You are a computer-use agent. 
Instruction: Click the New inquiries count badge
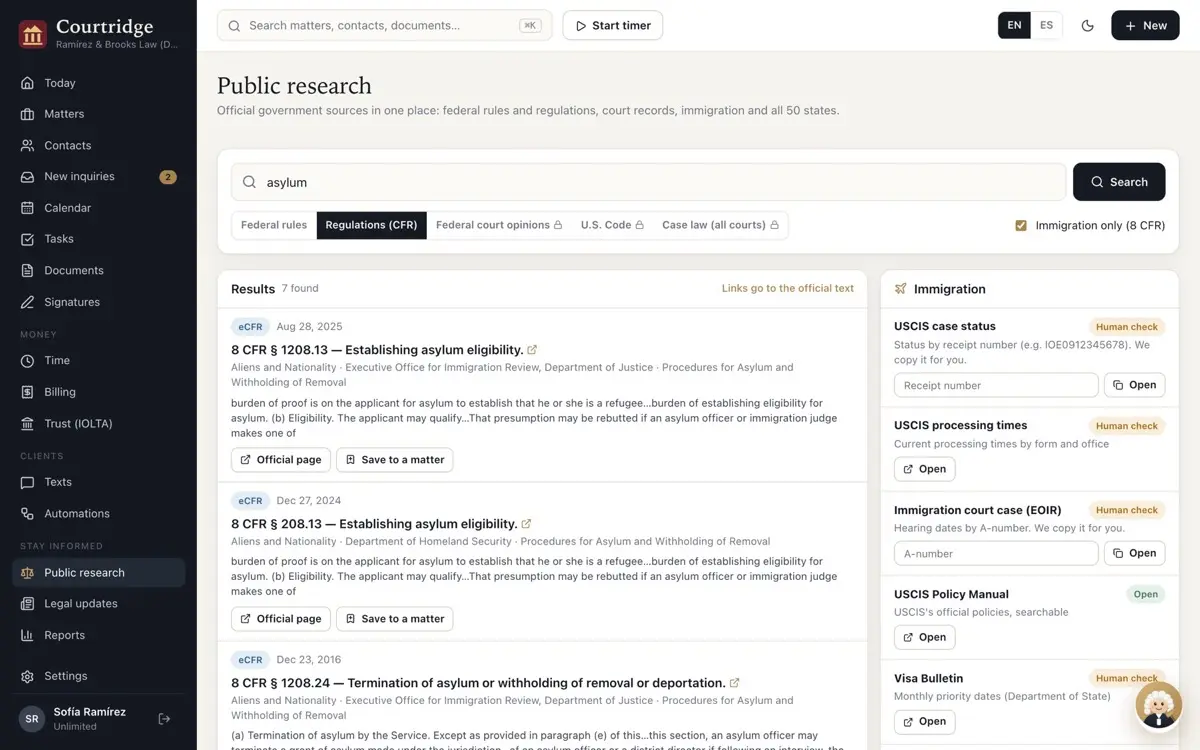point(168,177)
